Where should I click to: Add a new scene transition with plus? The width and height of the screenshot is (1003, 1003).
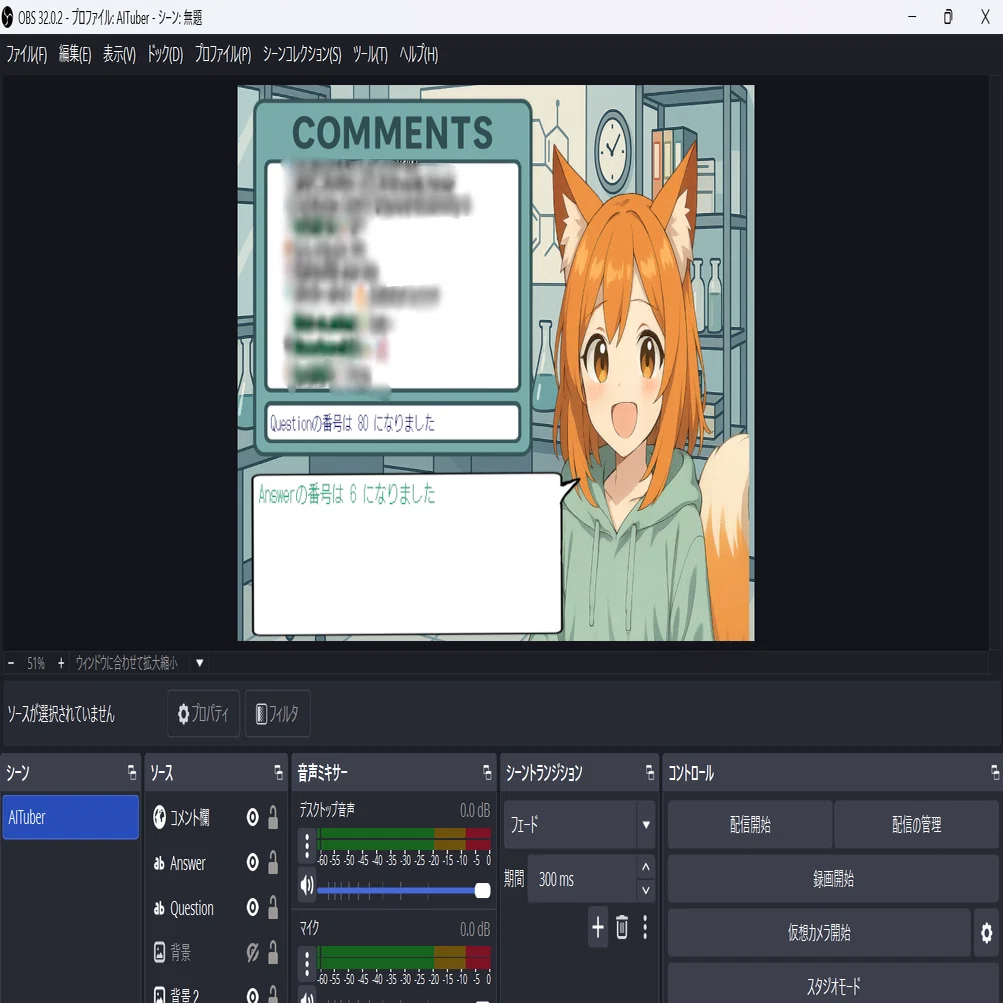pyautogui.click(x=598, y=927)
